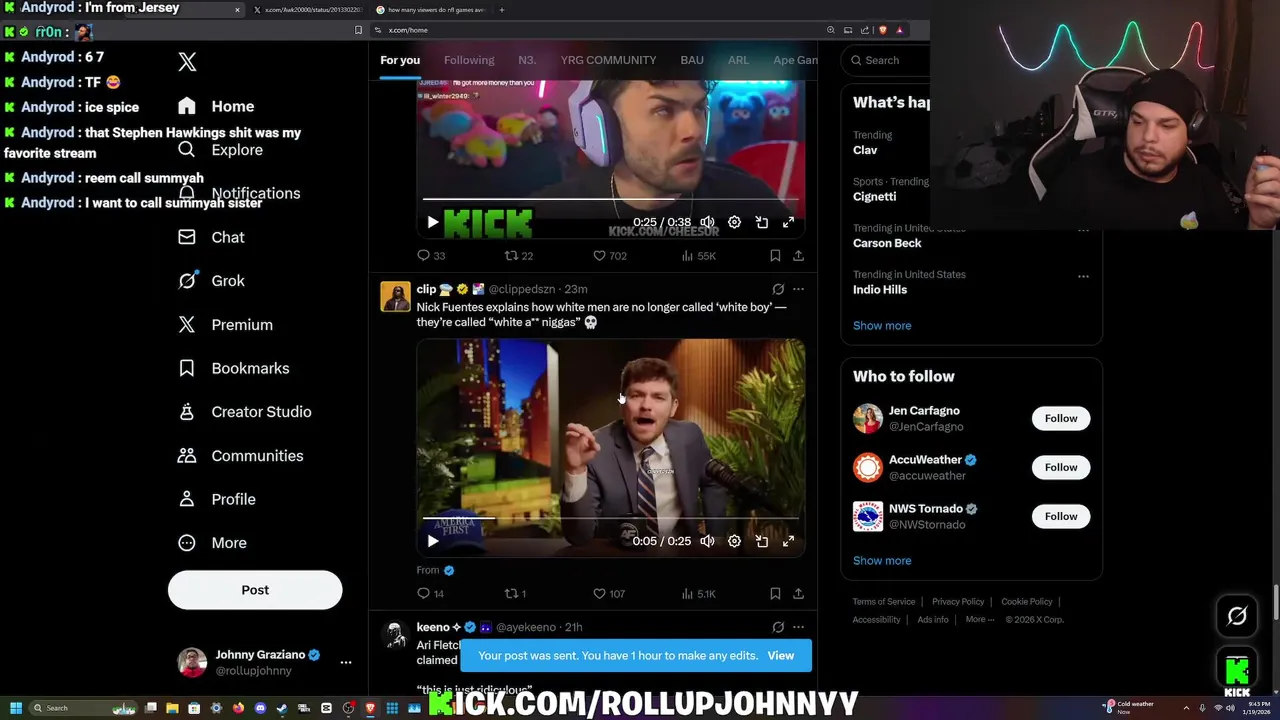The width and height of the screenshot is (1280, 720).
Task: Follow Jen Carfagno
Action: 1061,418
